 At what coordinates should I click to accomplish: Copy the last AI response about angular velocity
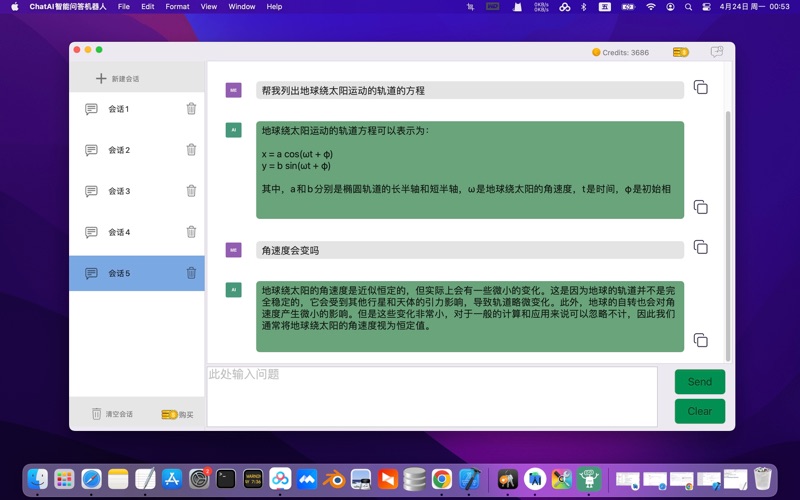click(x=700, y=340)
